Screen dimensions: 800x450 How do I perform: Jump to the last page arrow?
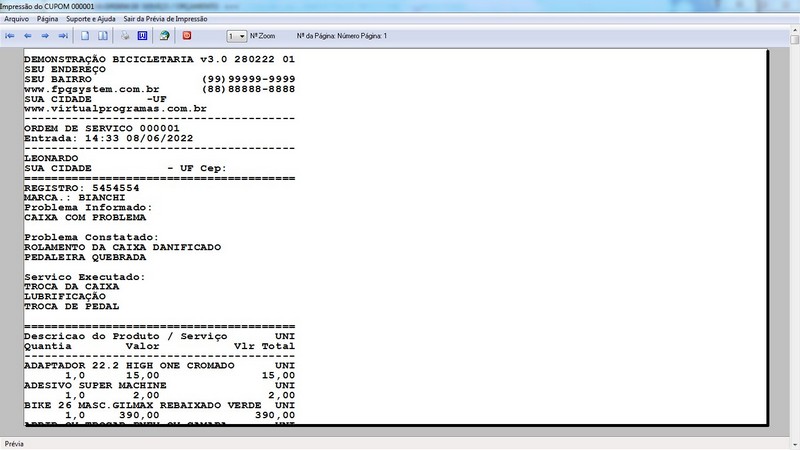(x=63, y=36)
